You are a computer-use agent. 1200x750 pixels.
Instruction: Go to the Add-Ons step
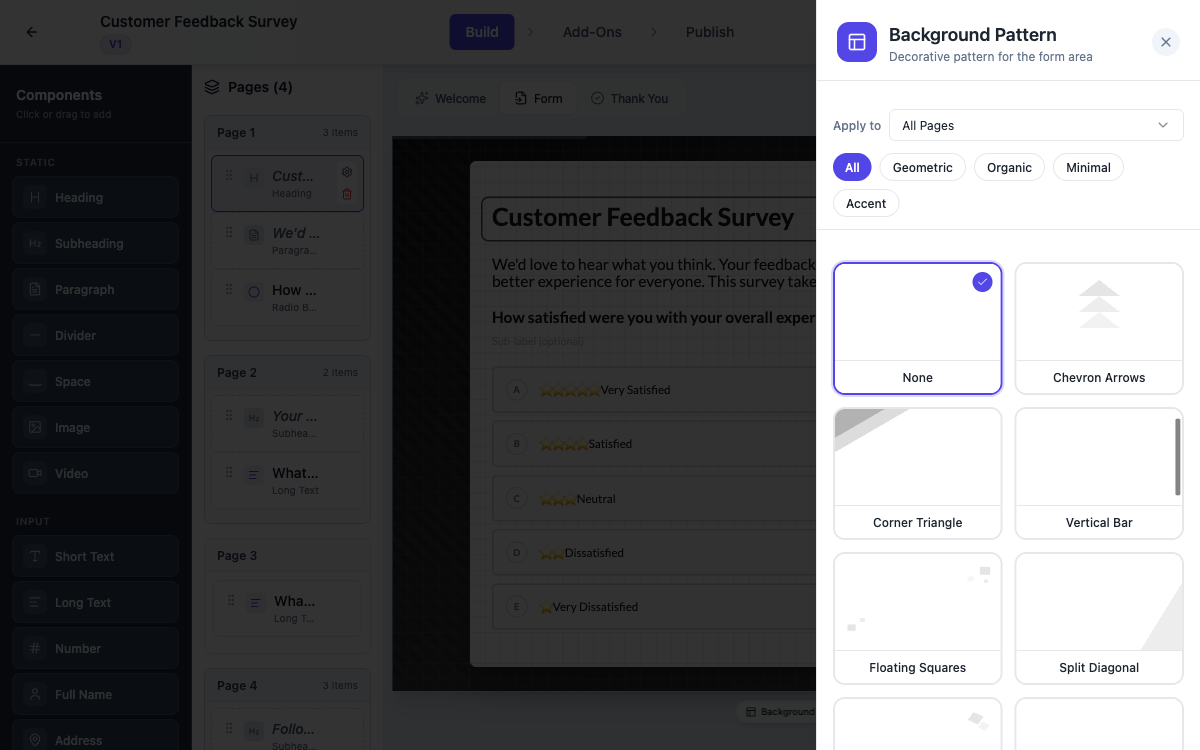tap(592, 32)
